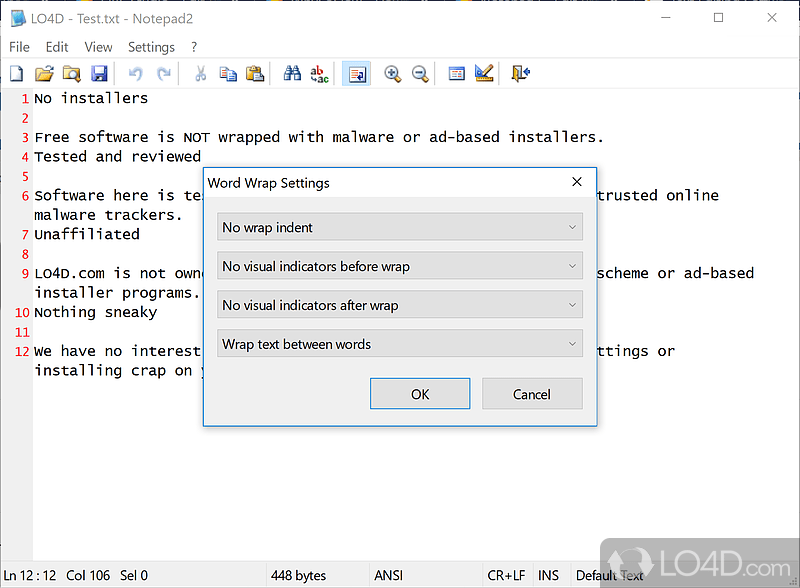Open a file with the folder icon
Image resolution: width=800 pixels, height=588 pixels.
click(x=44, y=74)
